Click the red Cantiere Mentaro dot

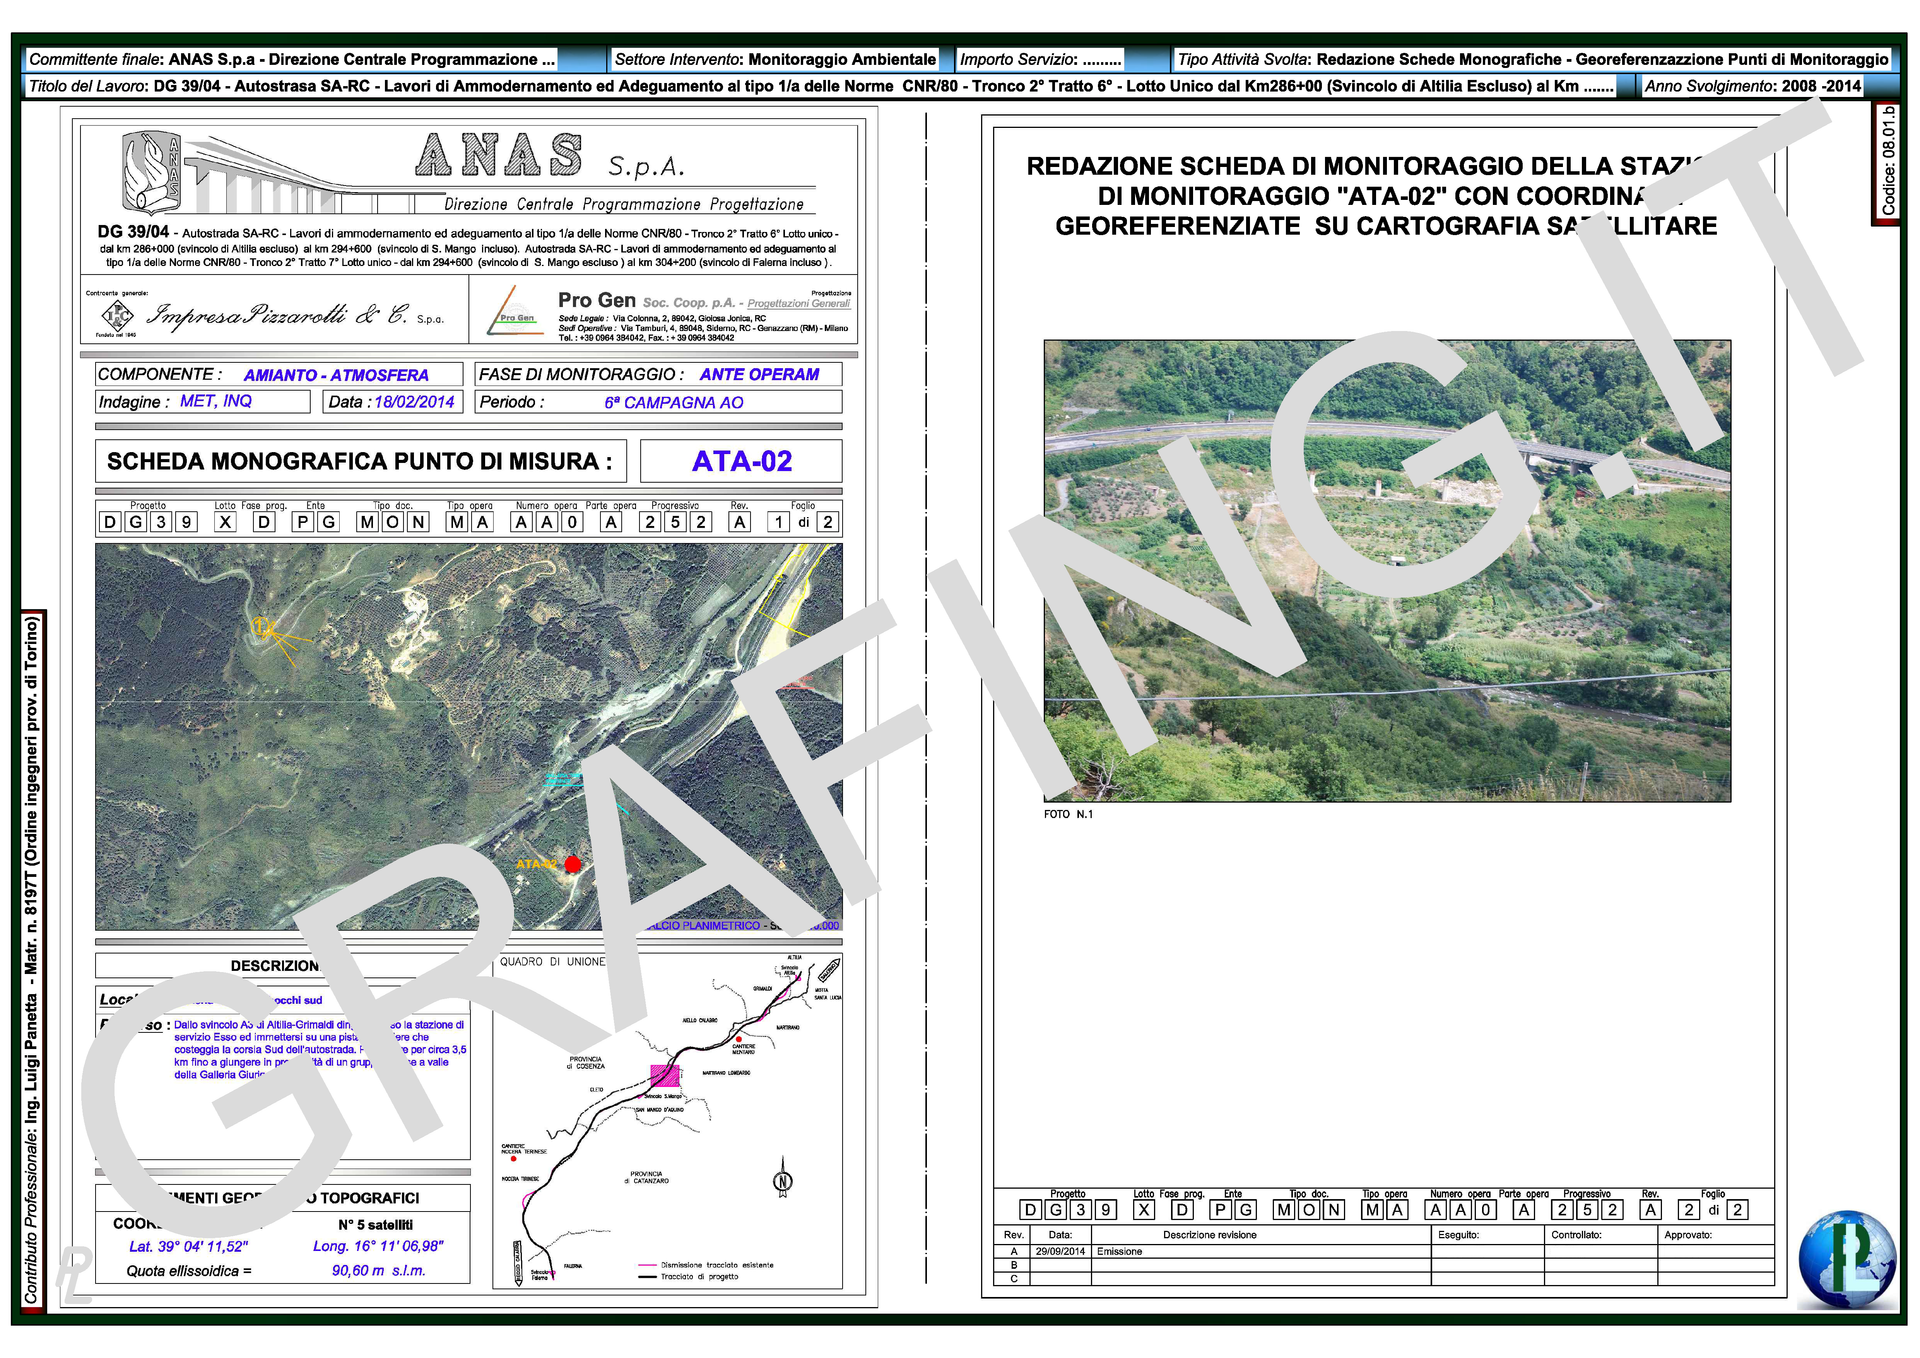[x=739, y=1039]
